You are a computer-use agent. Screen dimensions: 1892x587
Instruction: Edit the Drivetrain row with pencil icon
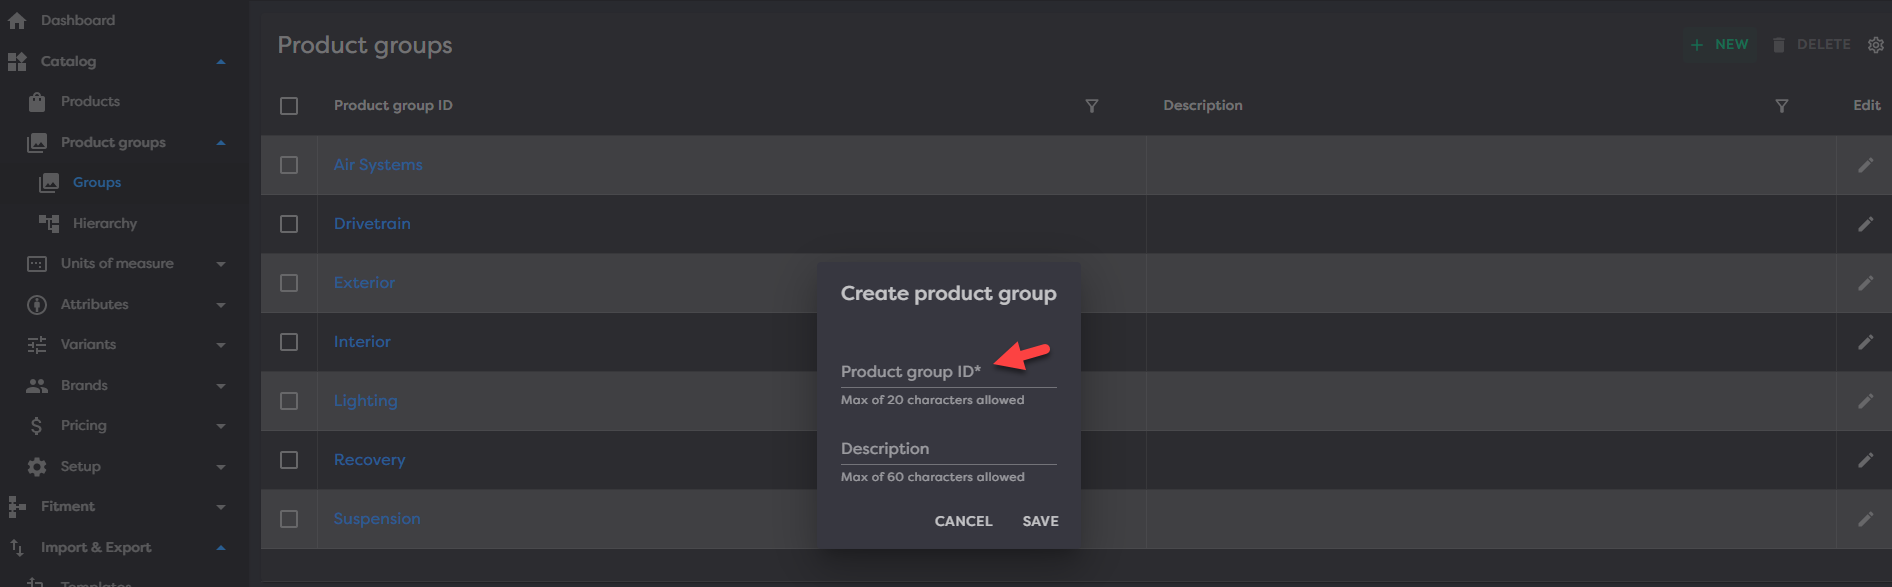point(1865,224)
